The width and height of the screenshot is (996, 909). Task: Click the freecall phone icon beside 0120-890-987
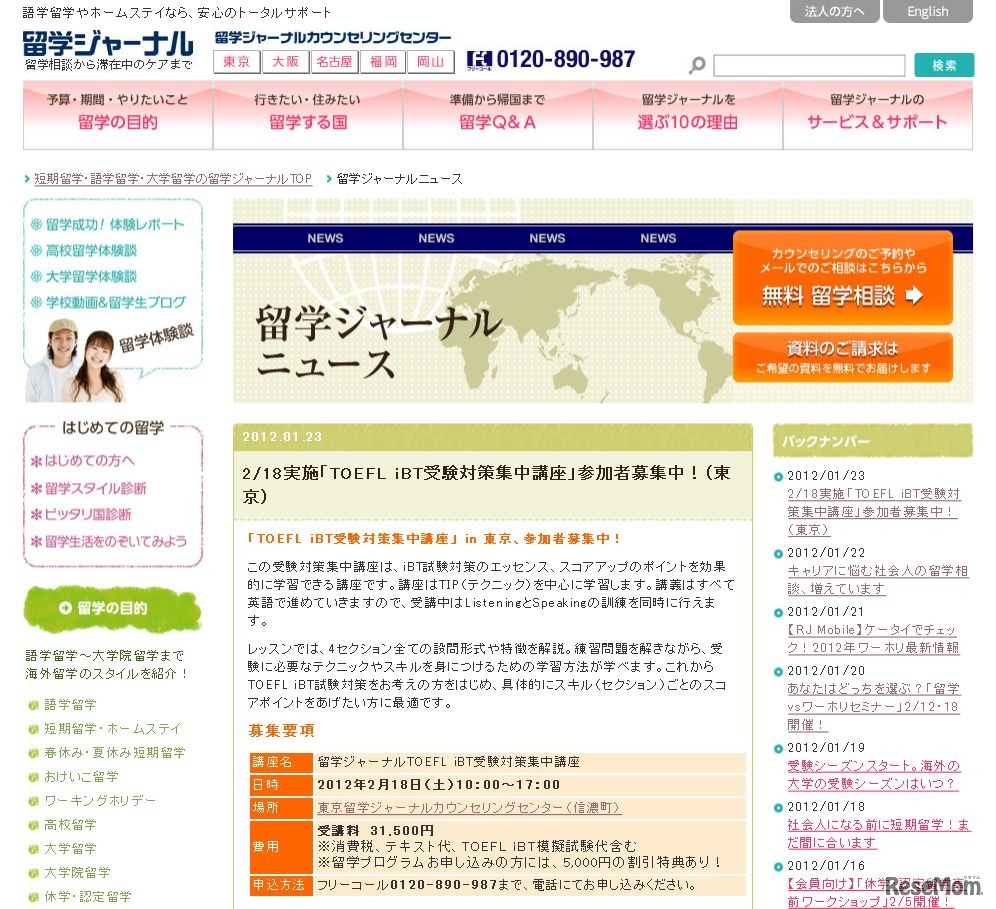click(x=480, y=58)
